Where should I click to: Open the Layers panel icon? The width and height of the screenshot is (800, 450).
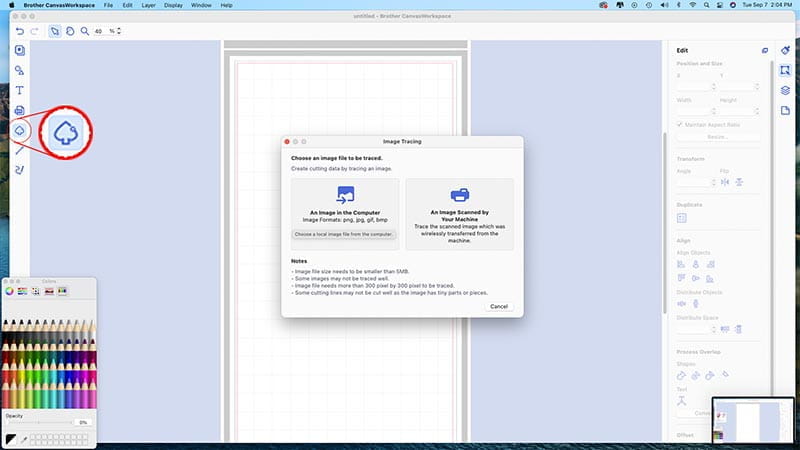click(x=785, y=90)
